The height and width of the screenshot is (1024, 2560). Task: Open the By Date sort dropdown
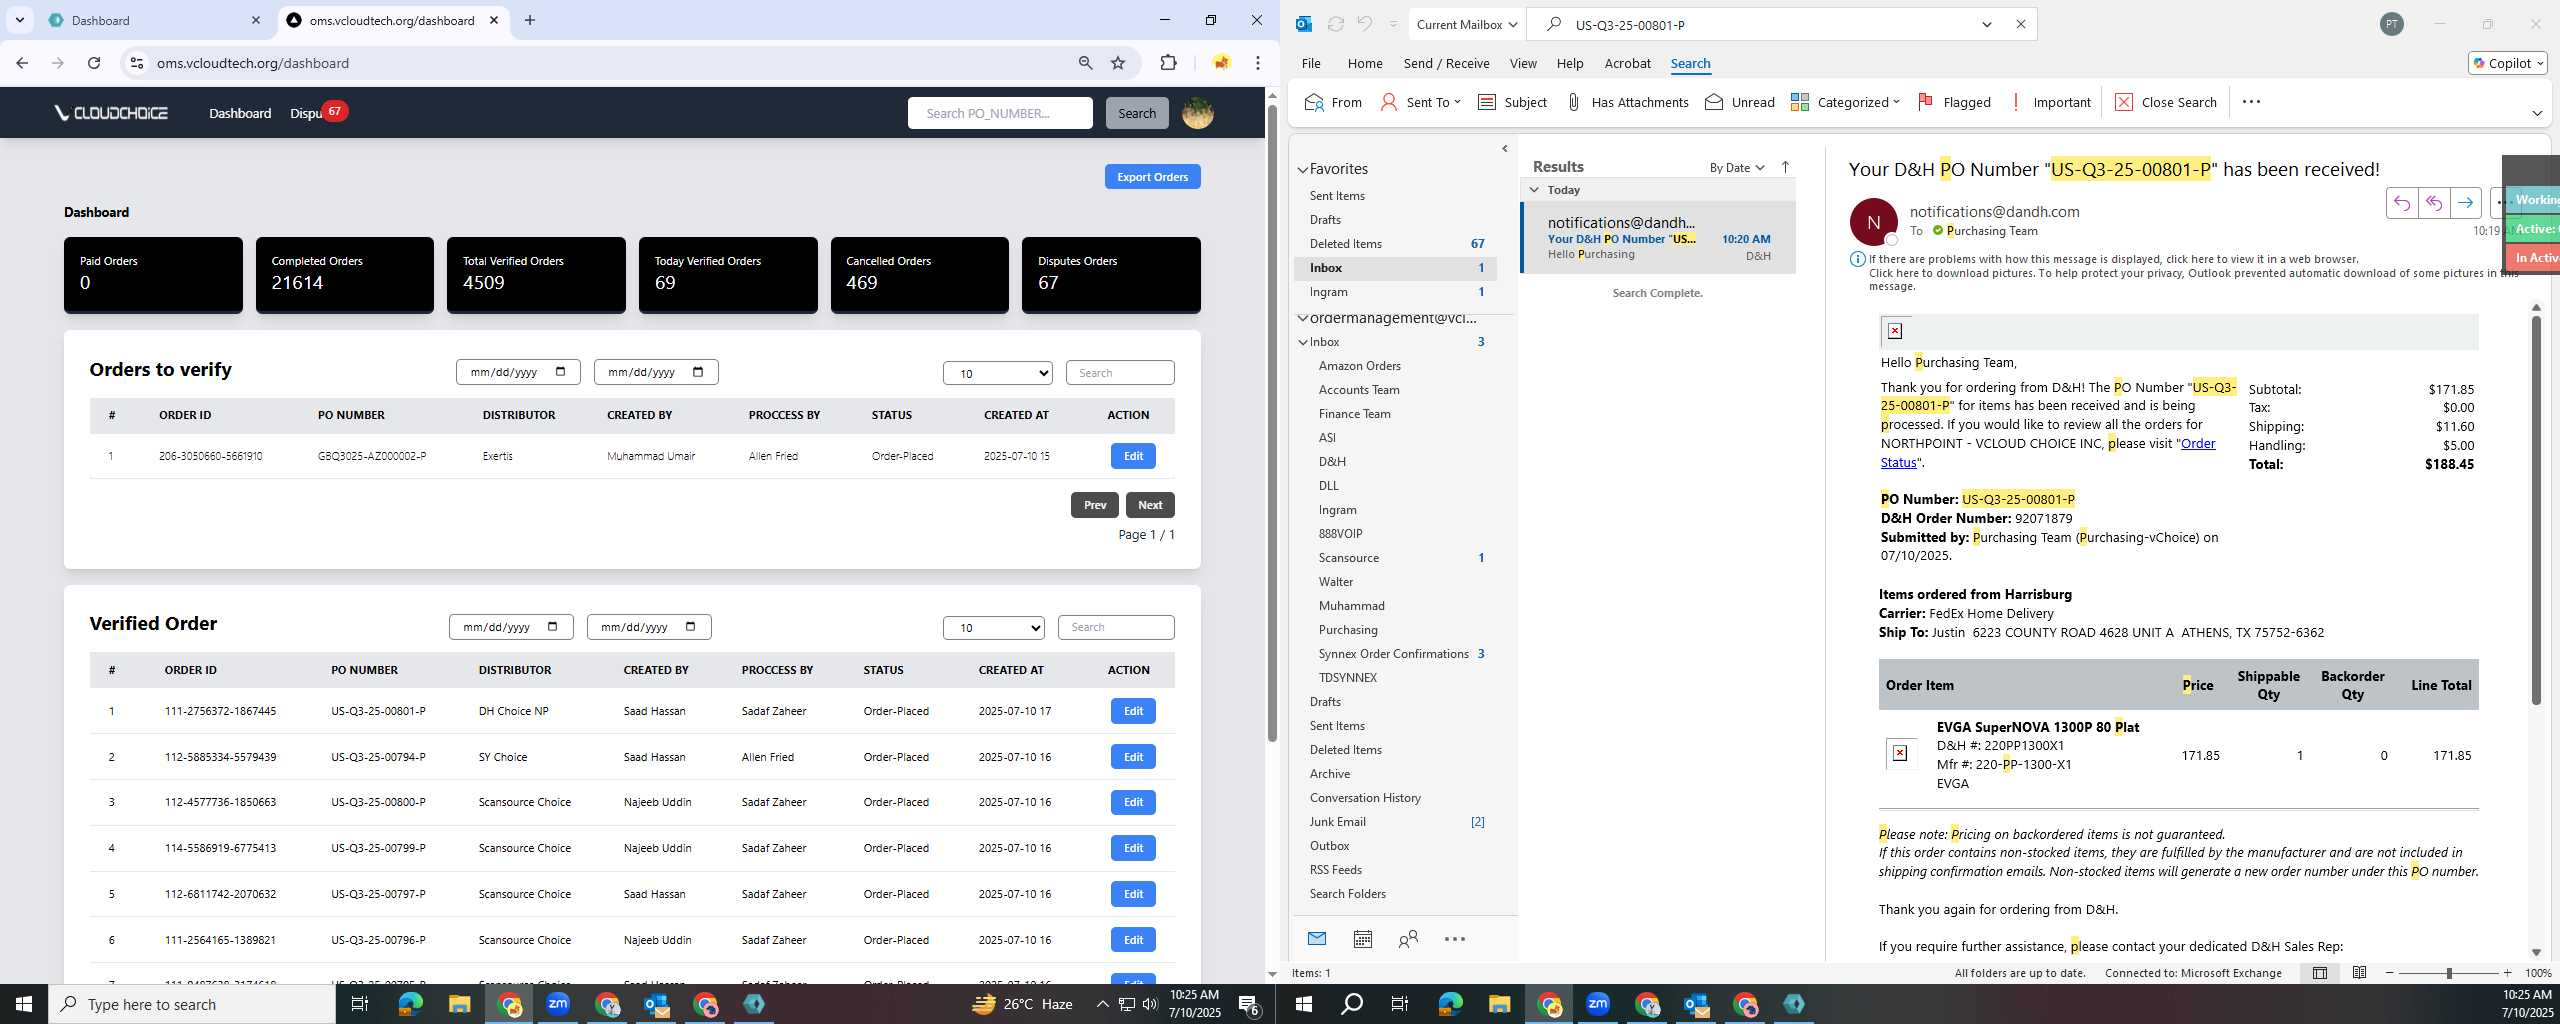click(1737, 167)
